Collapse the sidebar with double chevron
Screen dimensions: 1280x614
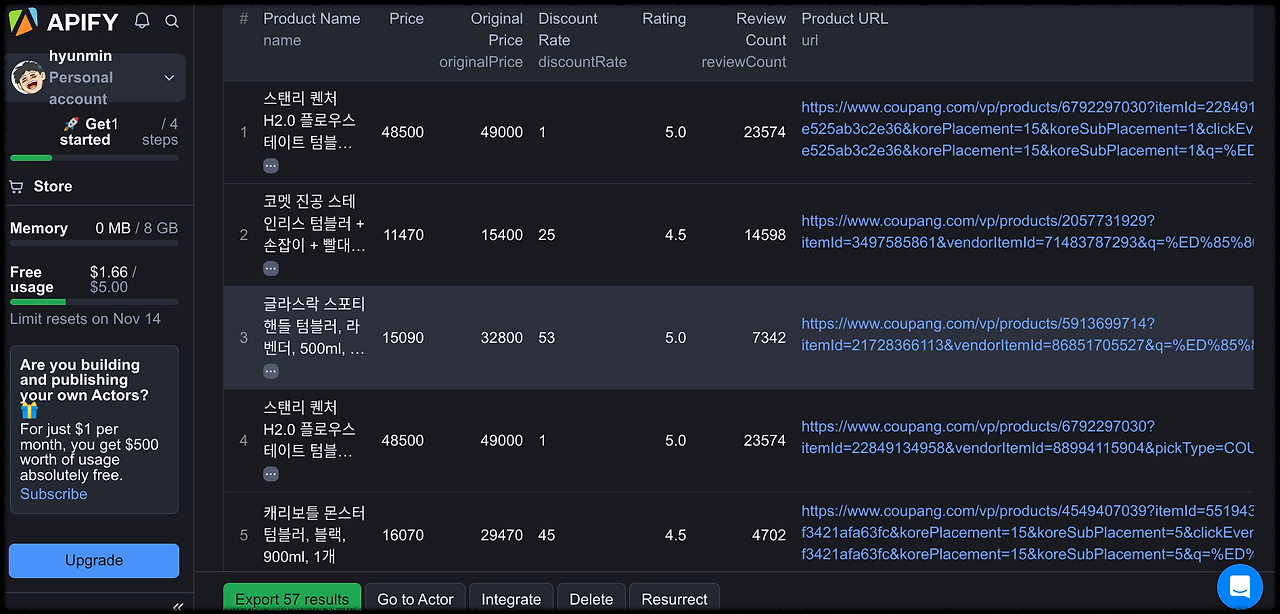[x=178, y=606]
